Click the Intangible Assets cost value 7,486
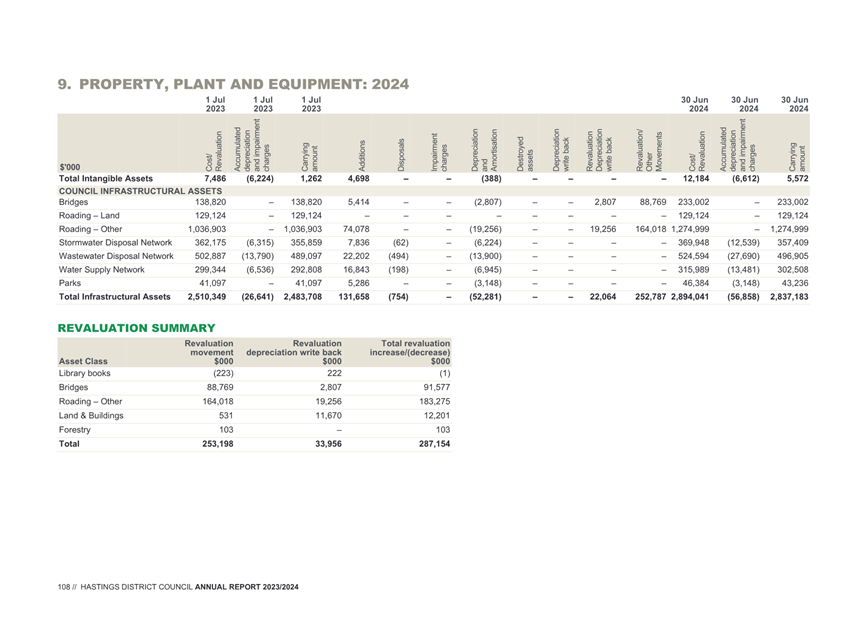The image size is (868, 619). pos(215,178)
